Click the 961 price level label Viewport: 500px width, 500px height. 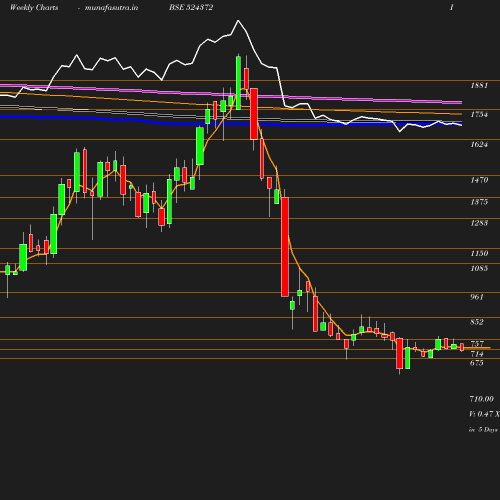coord(477,297)
